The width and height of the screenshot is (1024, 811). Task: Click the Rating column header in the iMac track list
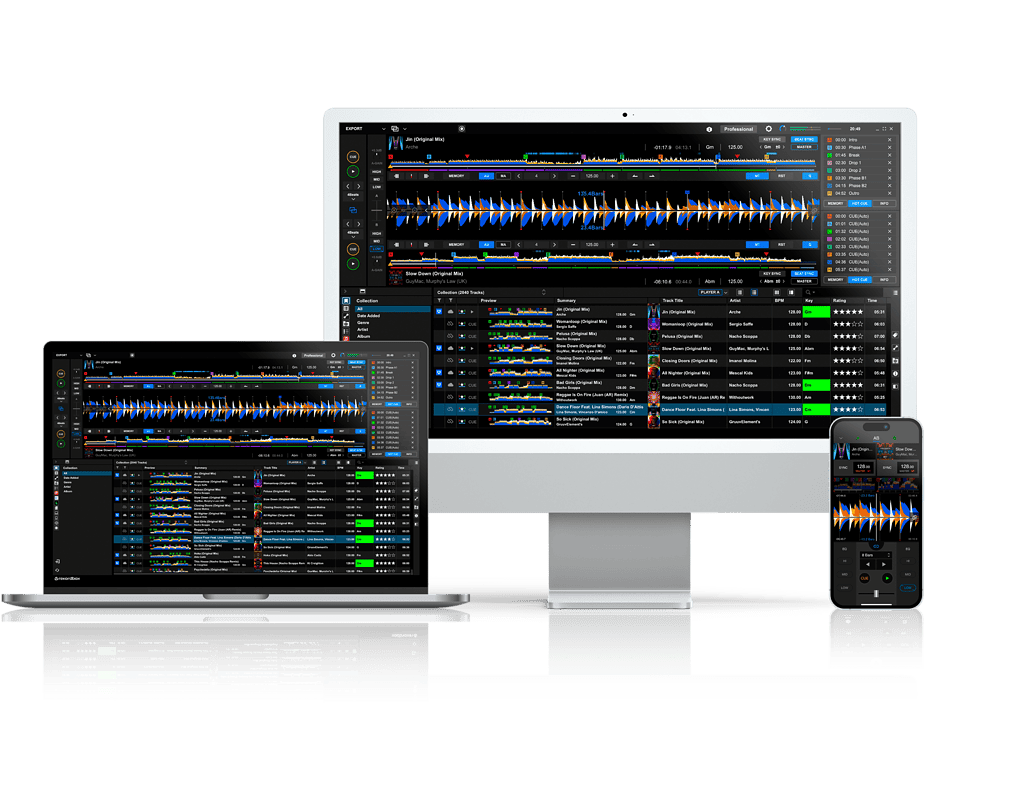point(839,300)
